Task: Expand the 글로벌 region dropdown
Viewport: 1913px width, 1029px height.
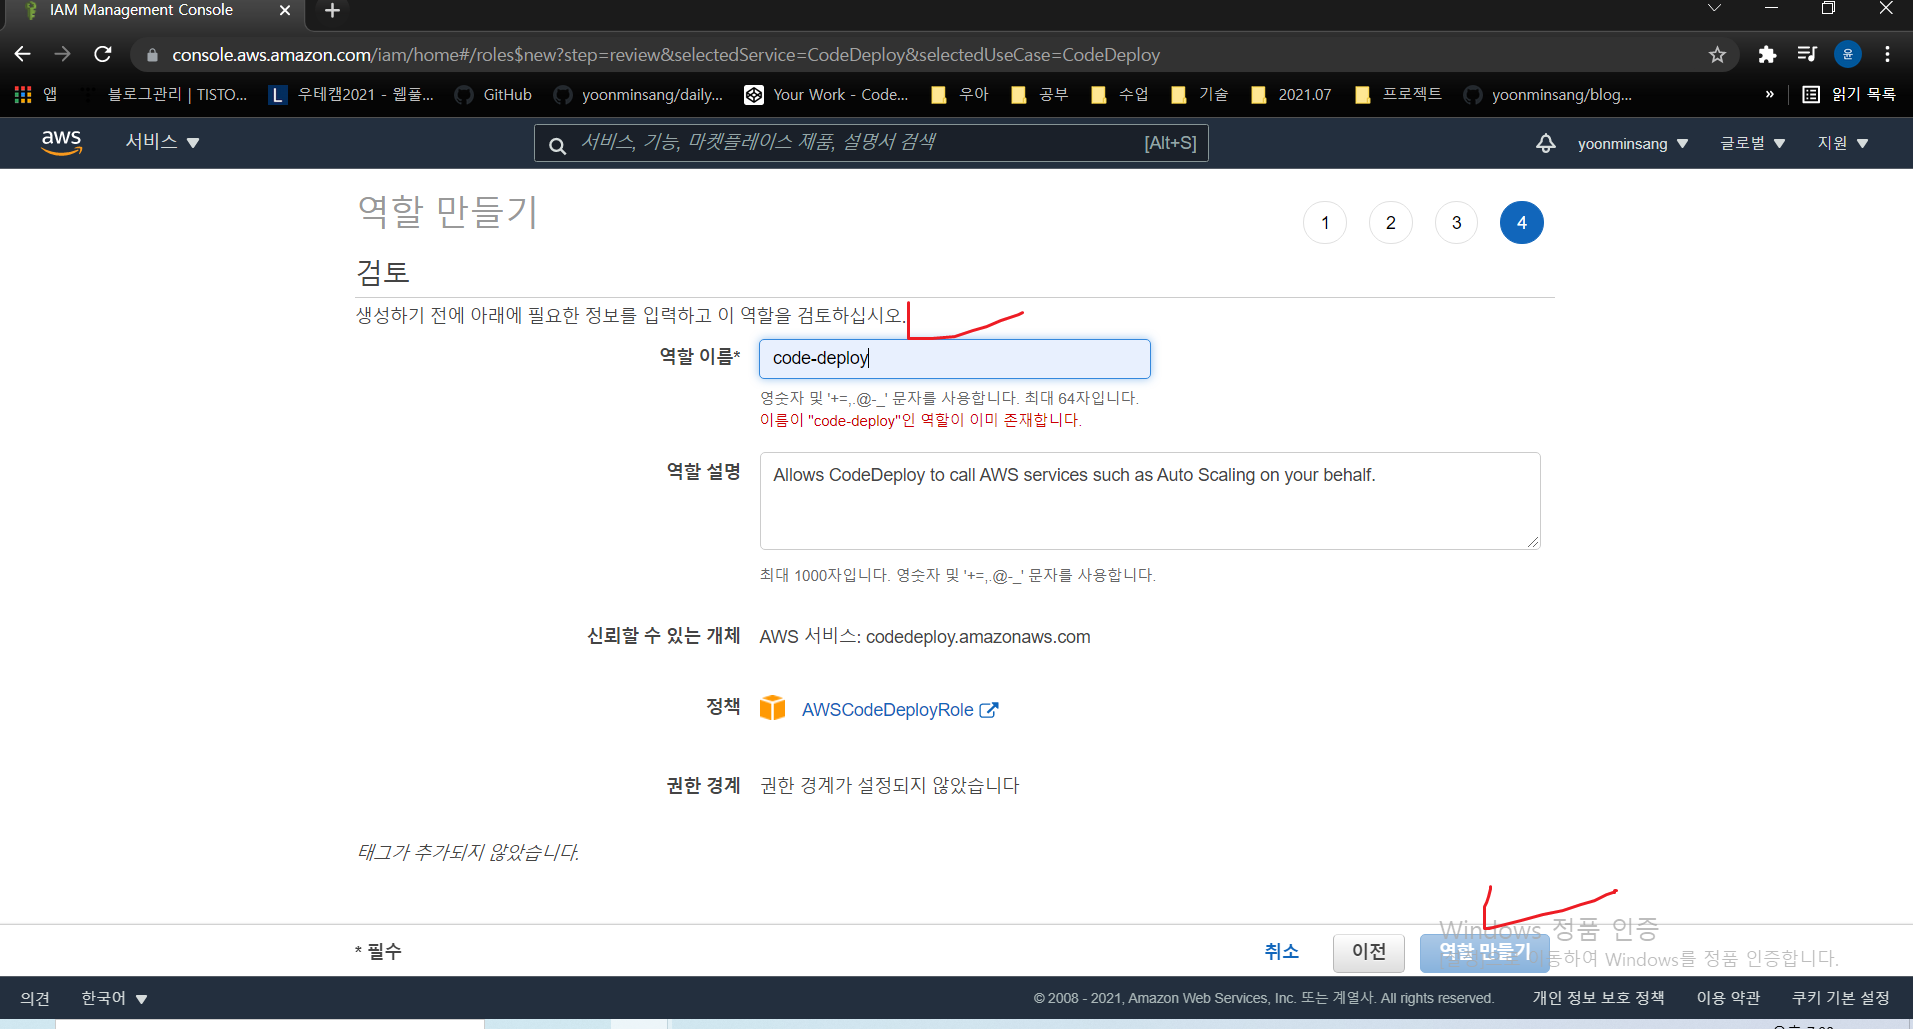Action: [1752, 143]
